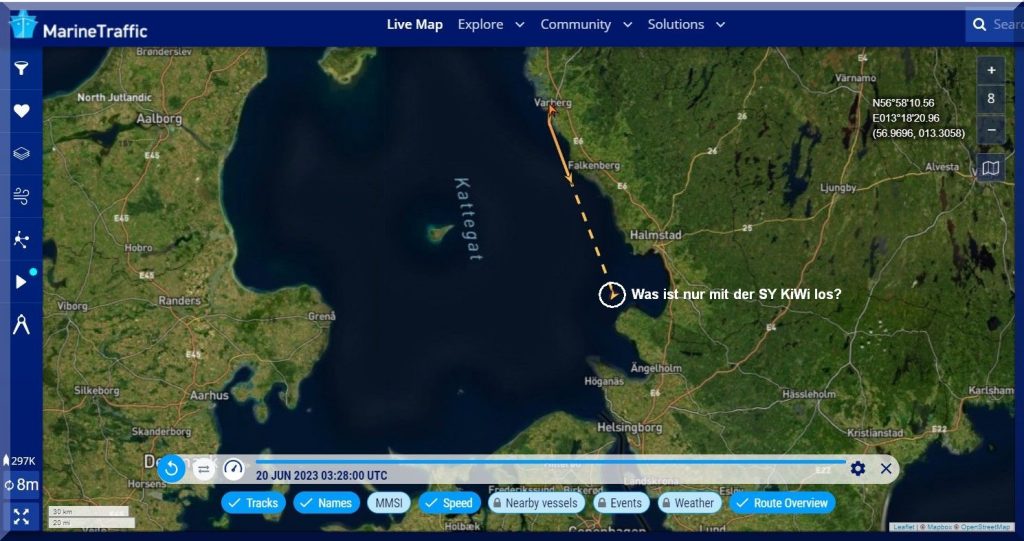Click the fullscreen expand icon
Screen dimensions: 1024x541
(x=21, y=517)
